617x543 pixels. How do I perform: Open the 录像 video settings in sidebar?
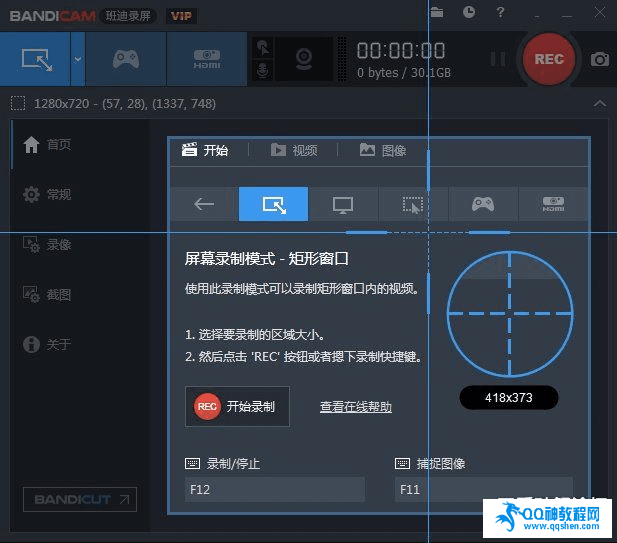47,244
